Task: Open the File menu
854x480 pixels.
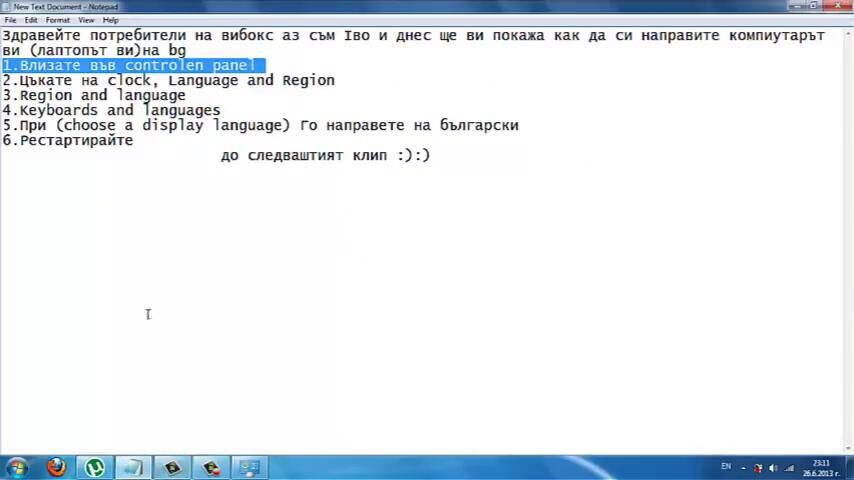Action: [x=10, y=20]
